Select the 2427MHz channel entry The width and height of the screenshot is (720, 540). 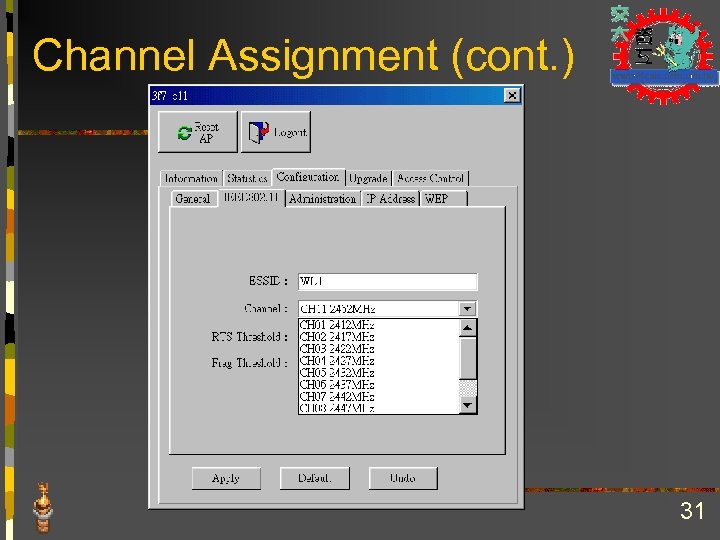(x=378, y=360)
